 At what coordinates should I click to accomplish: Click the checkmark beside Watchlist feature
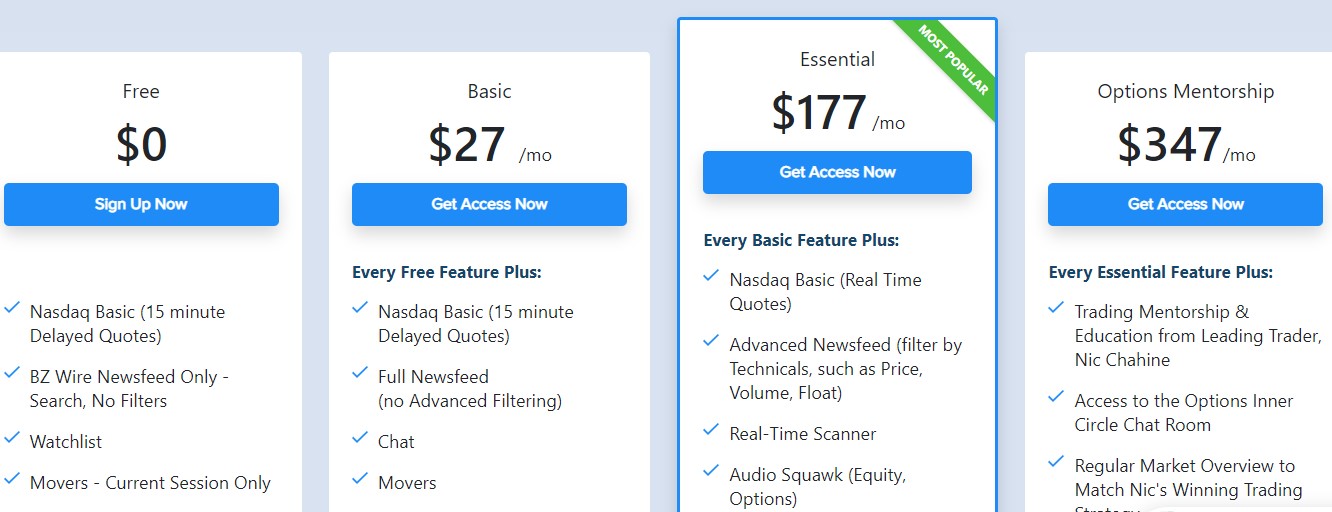coord(12,438)
